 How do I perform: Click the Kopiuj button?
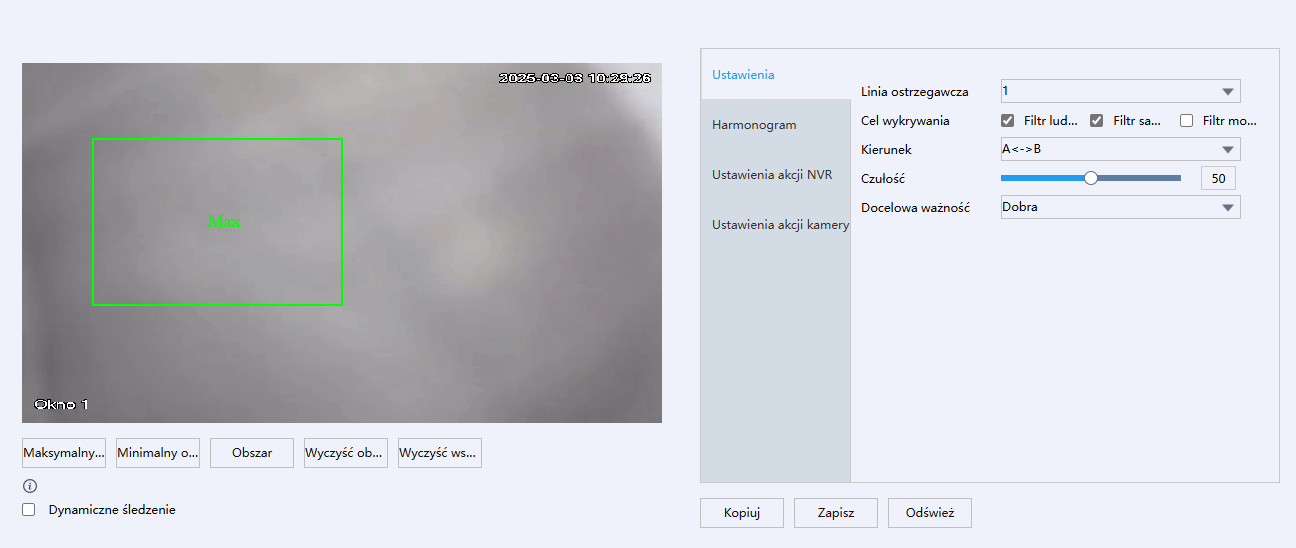[x=742, y=513]
